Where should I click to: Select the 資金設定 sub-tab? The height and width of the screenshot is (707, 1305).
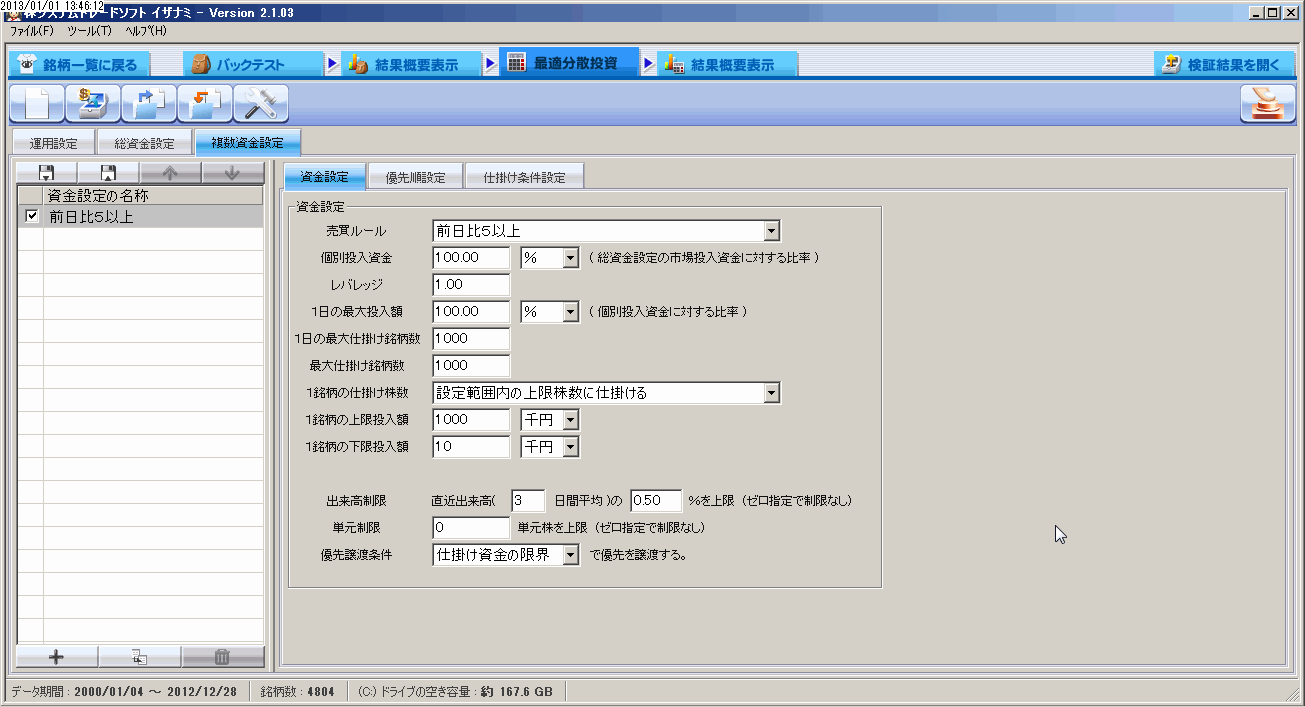point(325,177)
